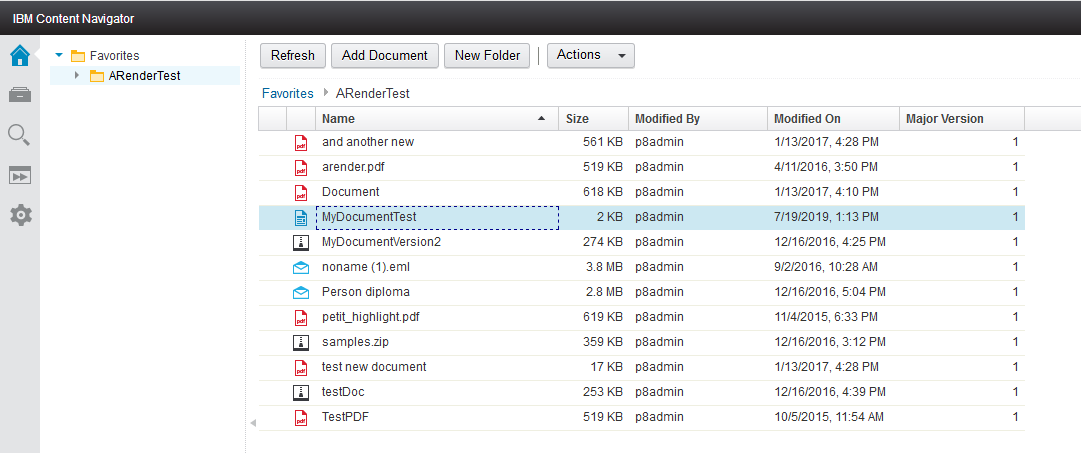Click the Refresh button
Image resolution: width=1081 pixels, height=453 pixels.
tap(292, 56)
